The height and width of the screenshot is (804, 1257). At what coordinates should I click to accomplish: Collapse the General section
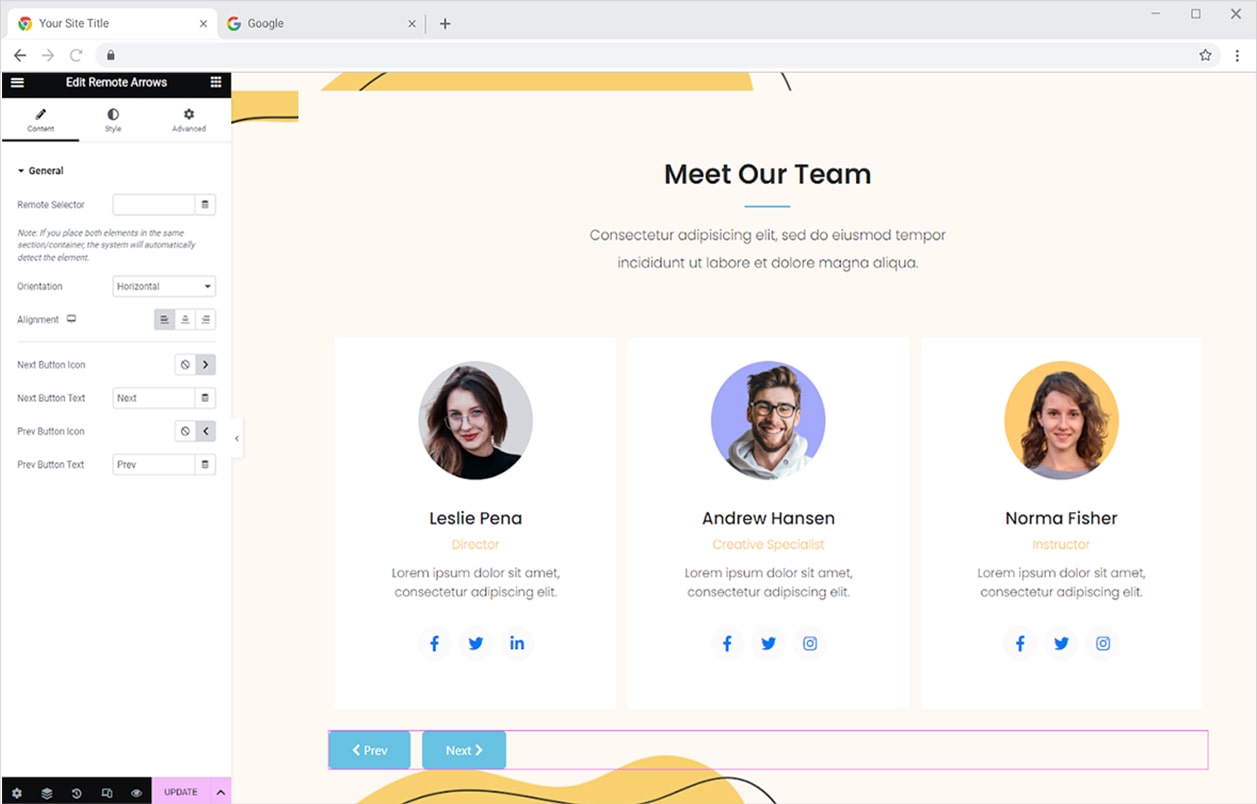tap(41, 171)
